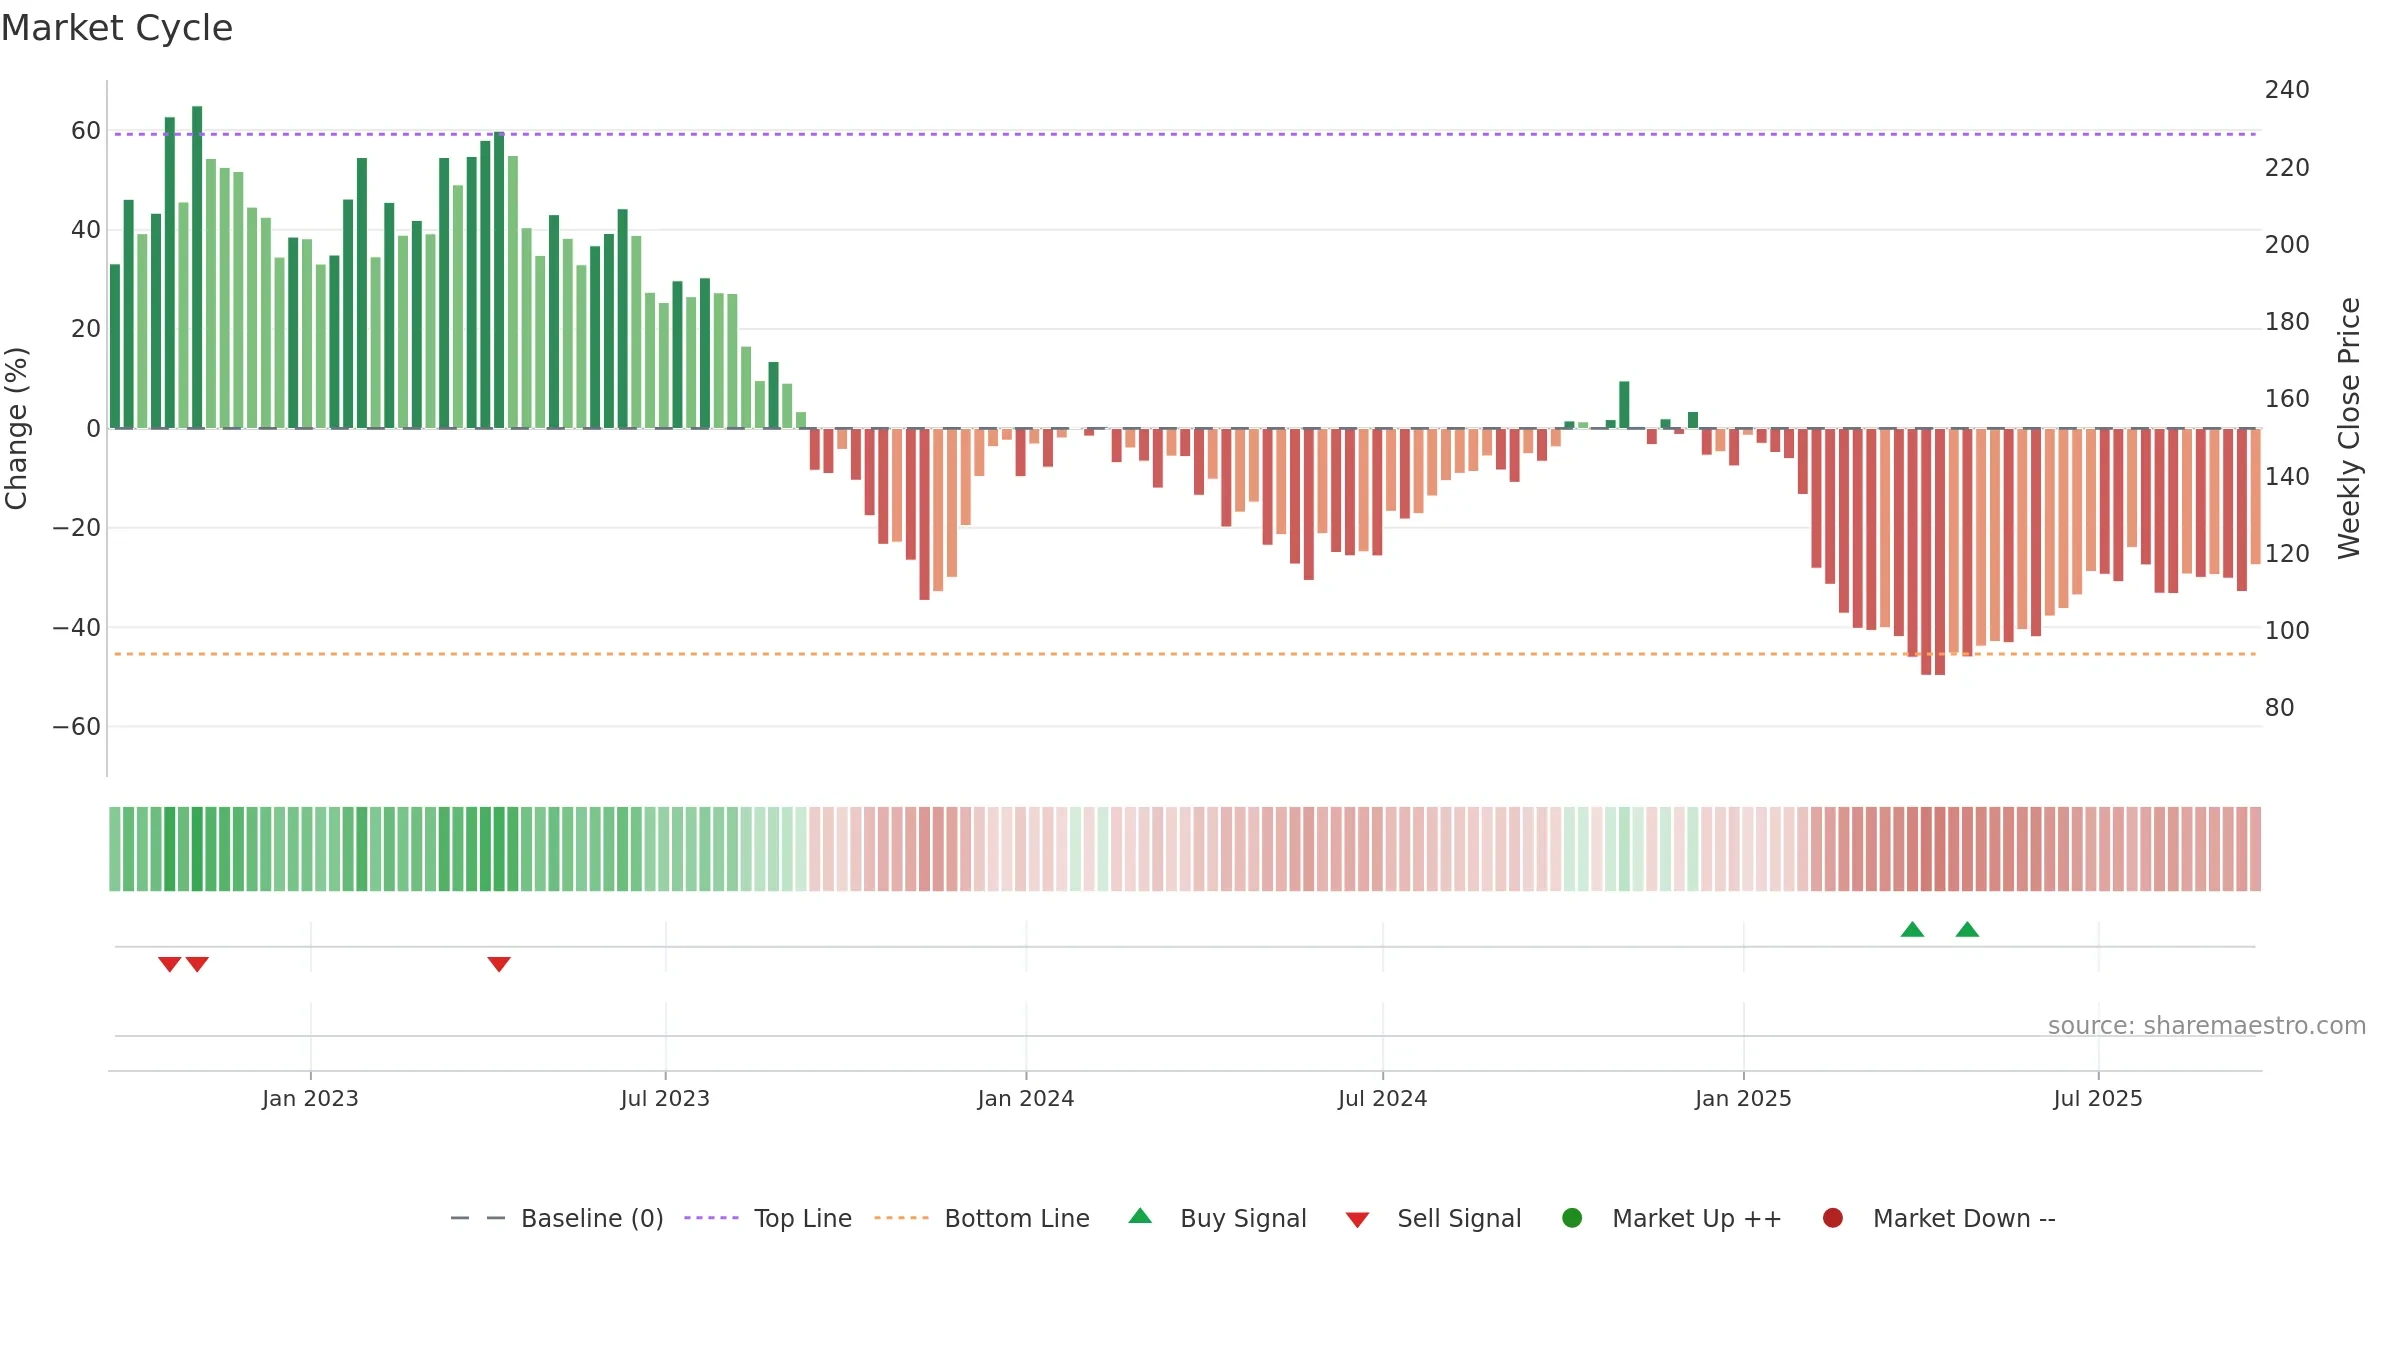Click the first buy signal marker in early 2025
Screen dimensions: 2400x1350
[x=1912, y=929]
